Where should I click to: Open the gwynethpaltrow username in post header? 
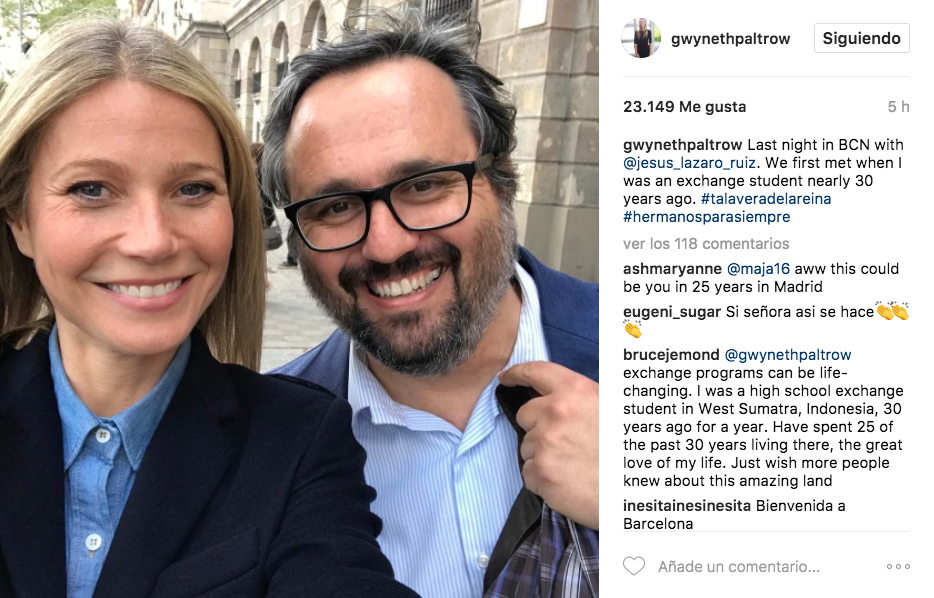click(x=730, y=39)
